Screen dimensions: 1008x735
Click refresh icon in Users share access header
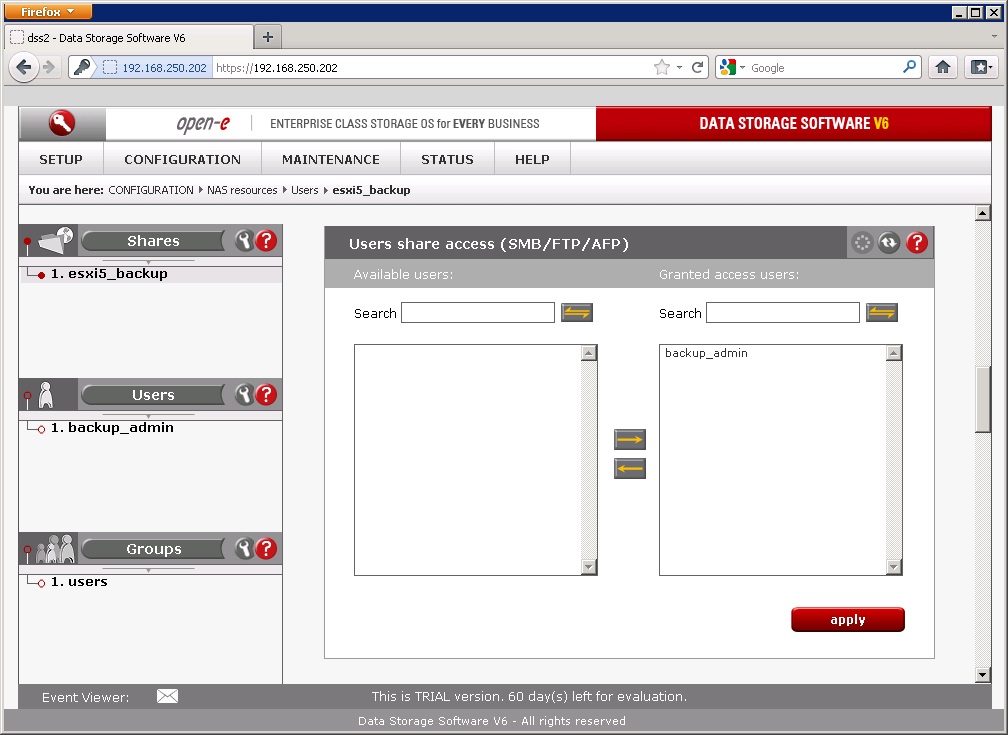pos(889,242)
